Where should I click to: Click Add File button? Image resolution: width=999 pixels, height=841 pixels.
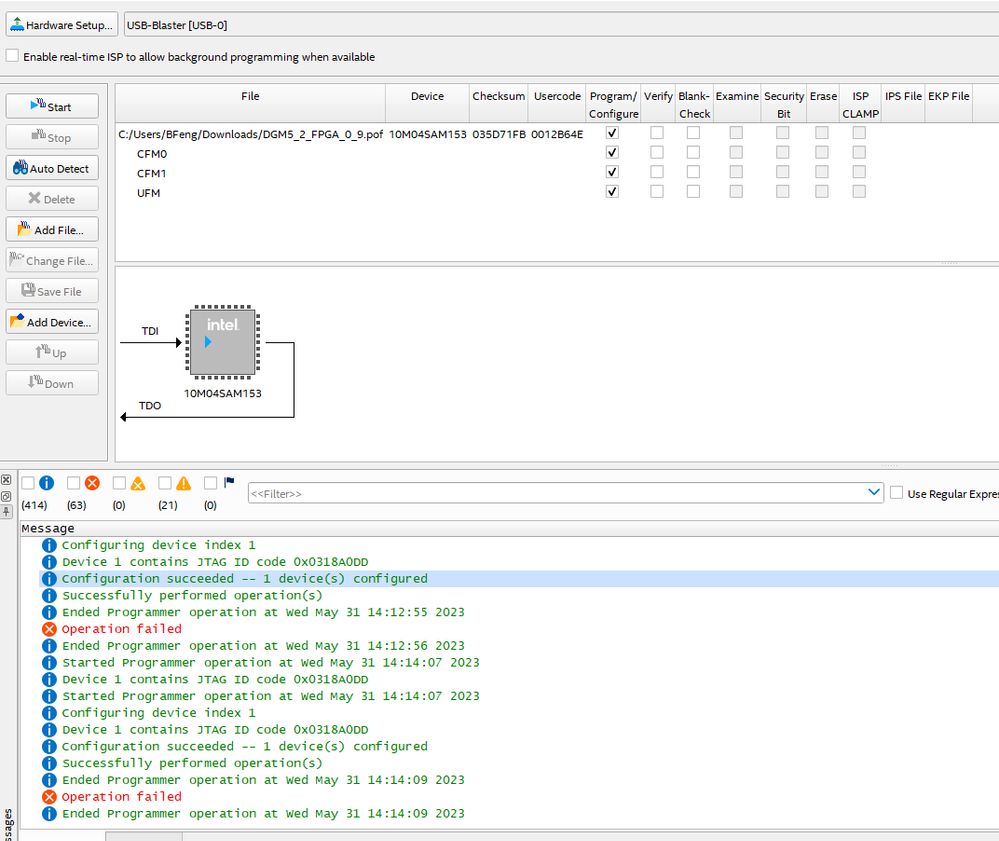tap(52, 229)
